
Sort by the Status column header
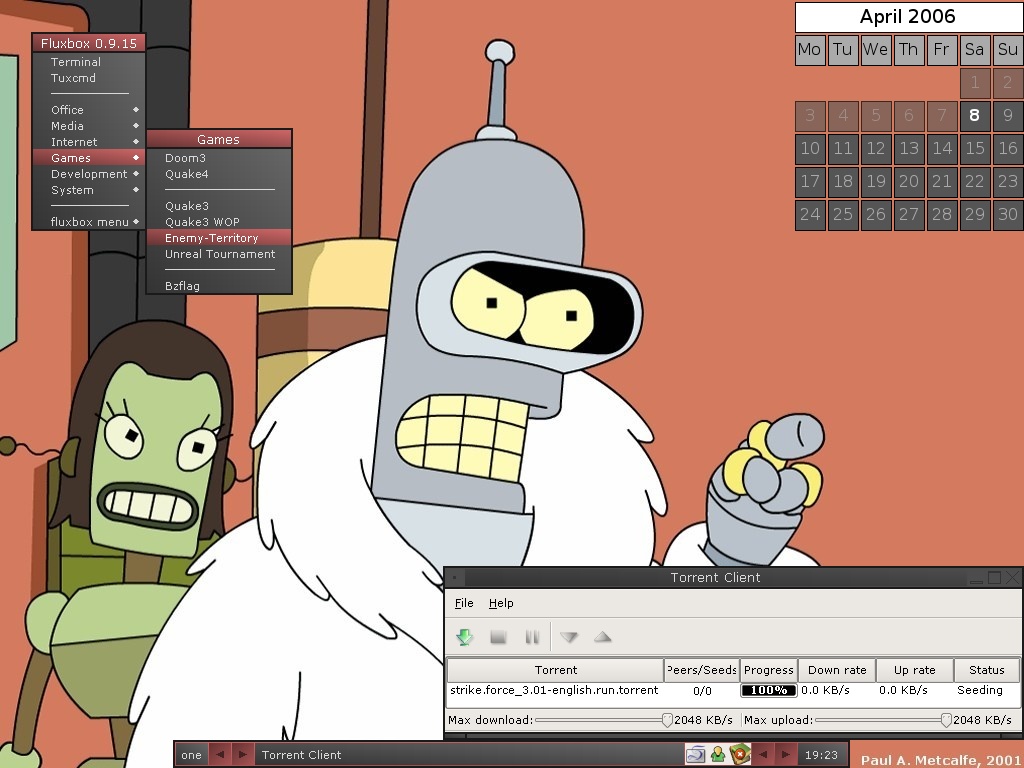986,670
